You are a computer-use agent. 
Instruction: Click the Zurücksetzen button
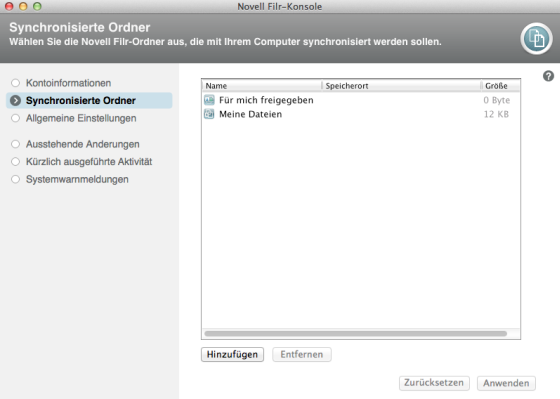click(434, 383)
